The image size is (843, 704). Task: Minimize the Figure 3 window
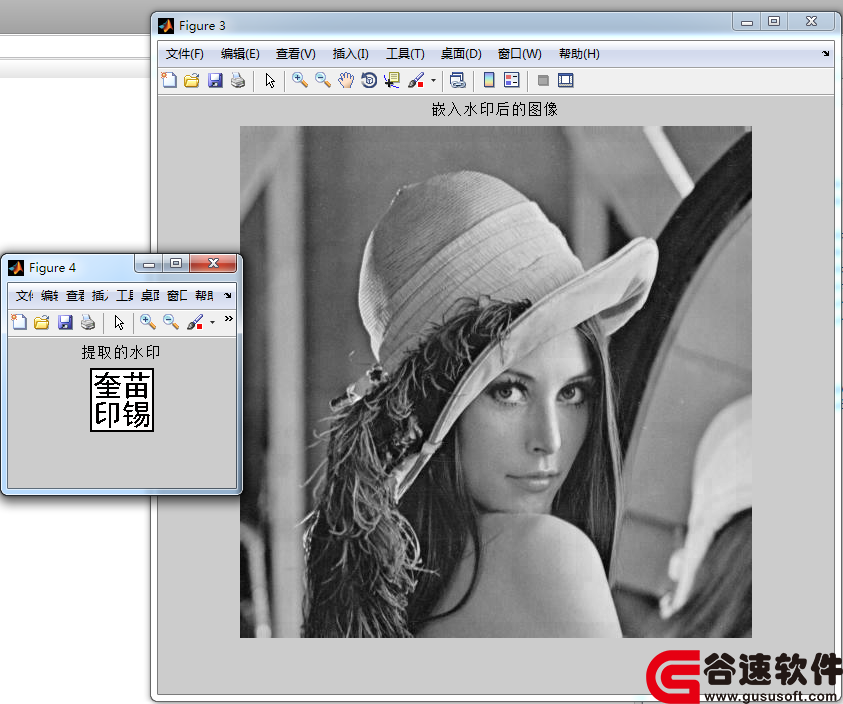tap(747, 22)
